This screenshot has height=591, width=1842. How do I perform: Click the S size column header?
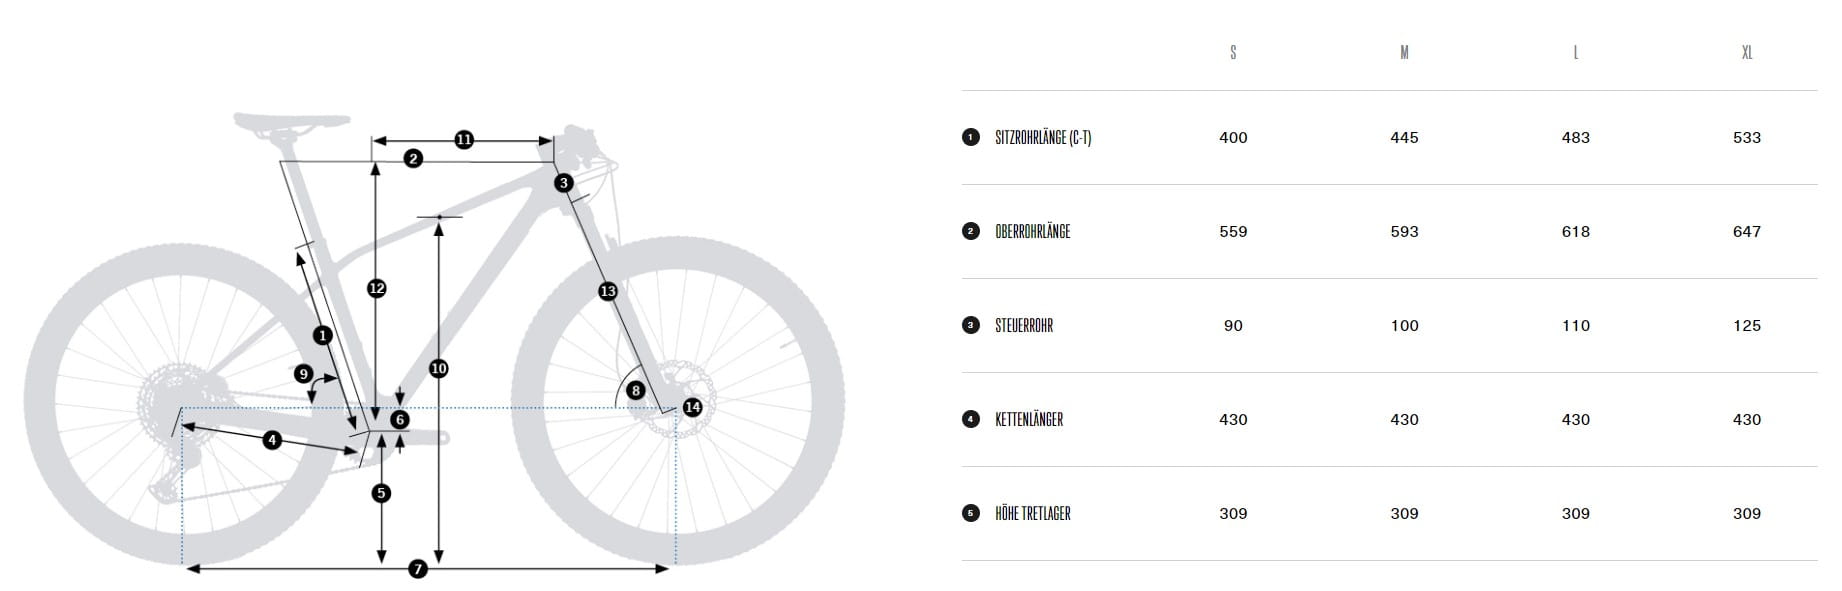point(1233,52)
